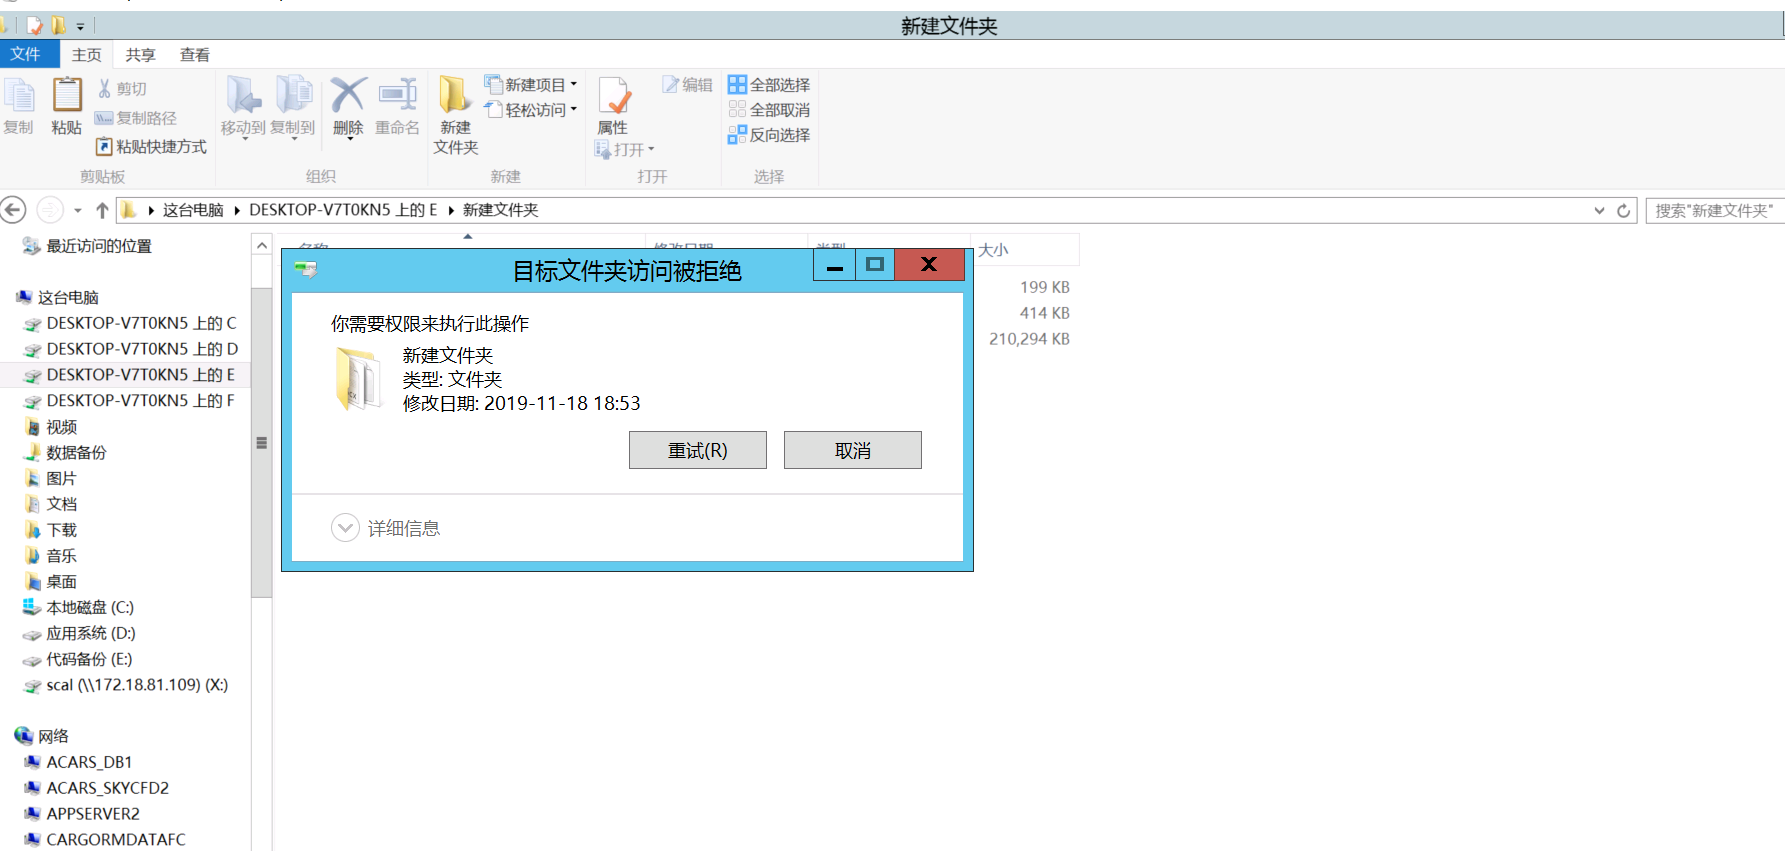Open the Open (打开) dropdown in ribbon
The image size is (1785, 851).
click(625, 150)
